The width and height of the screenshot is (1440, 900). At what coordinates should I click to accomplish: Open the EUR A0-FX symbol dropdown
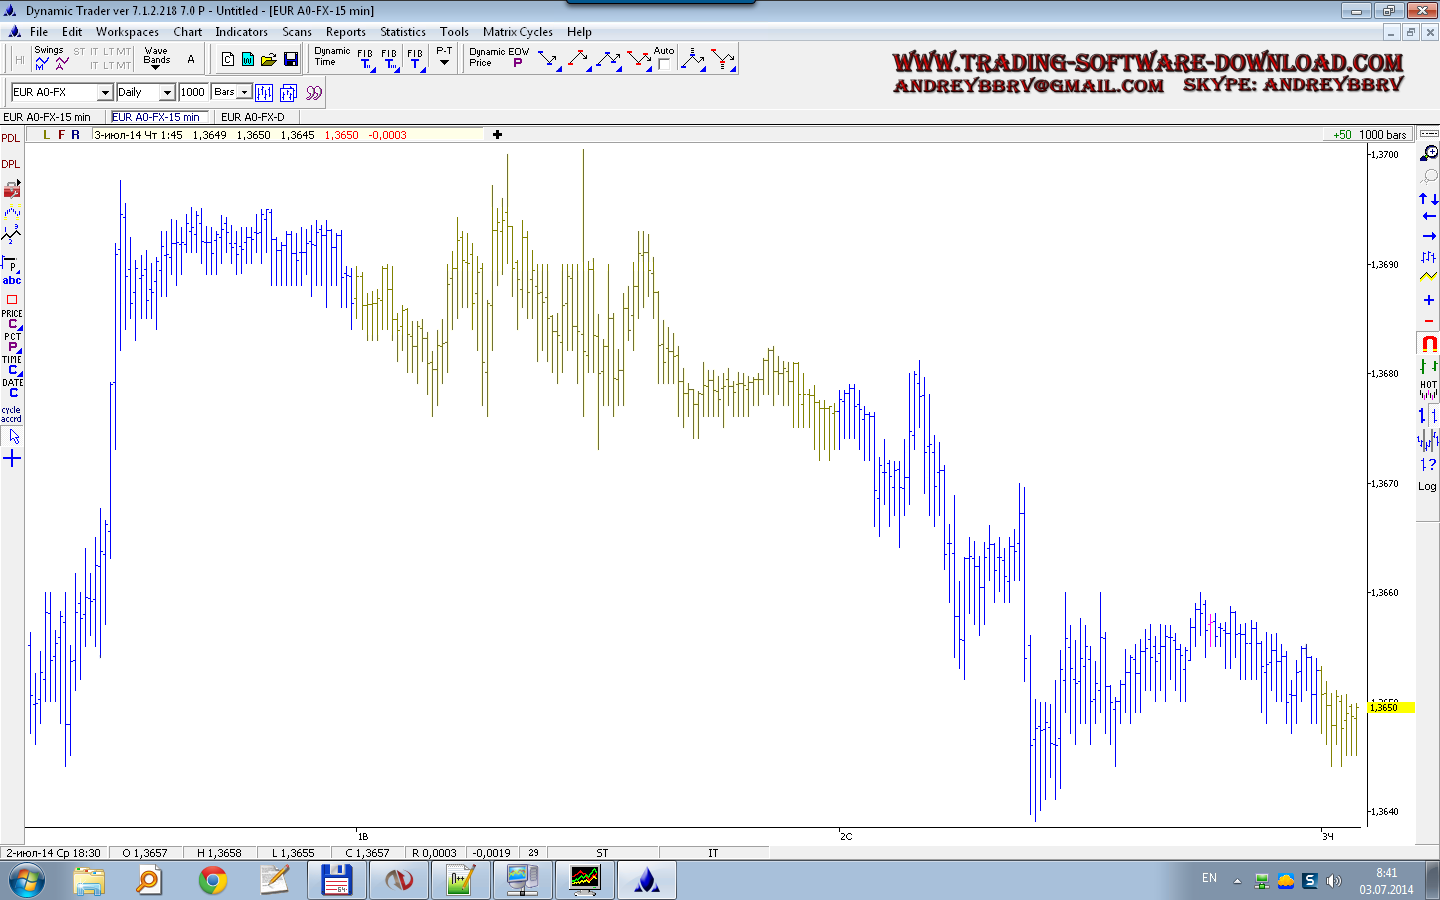pos(105,92)
